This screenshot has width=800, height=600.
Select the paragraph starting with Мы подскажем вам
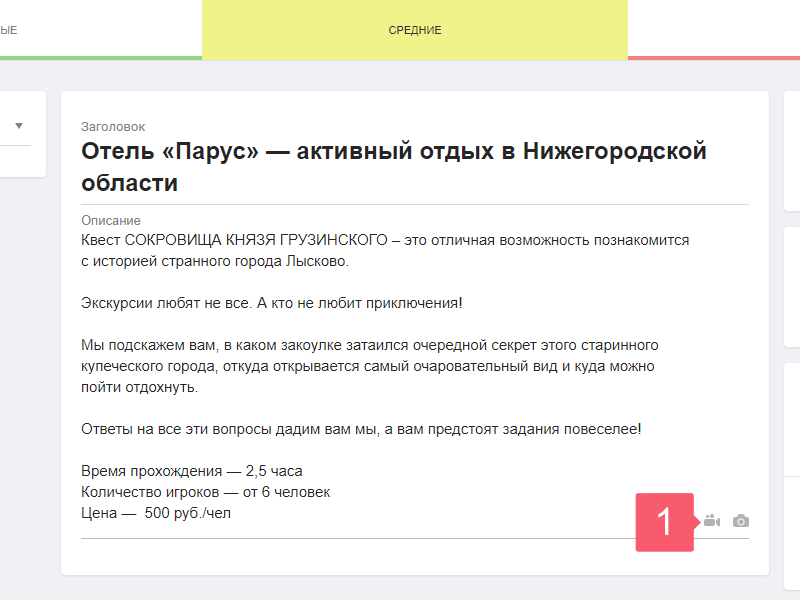370,366
